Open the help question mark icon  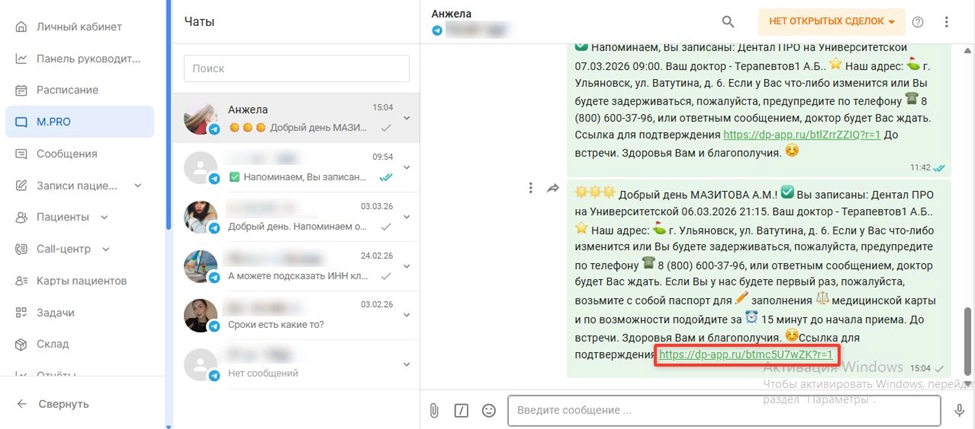[x=917, y=22]
